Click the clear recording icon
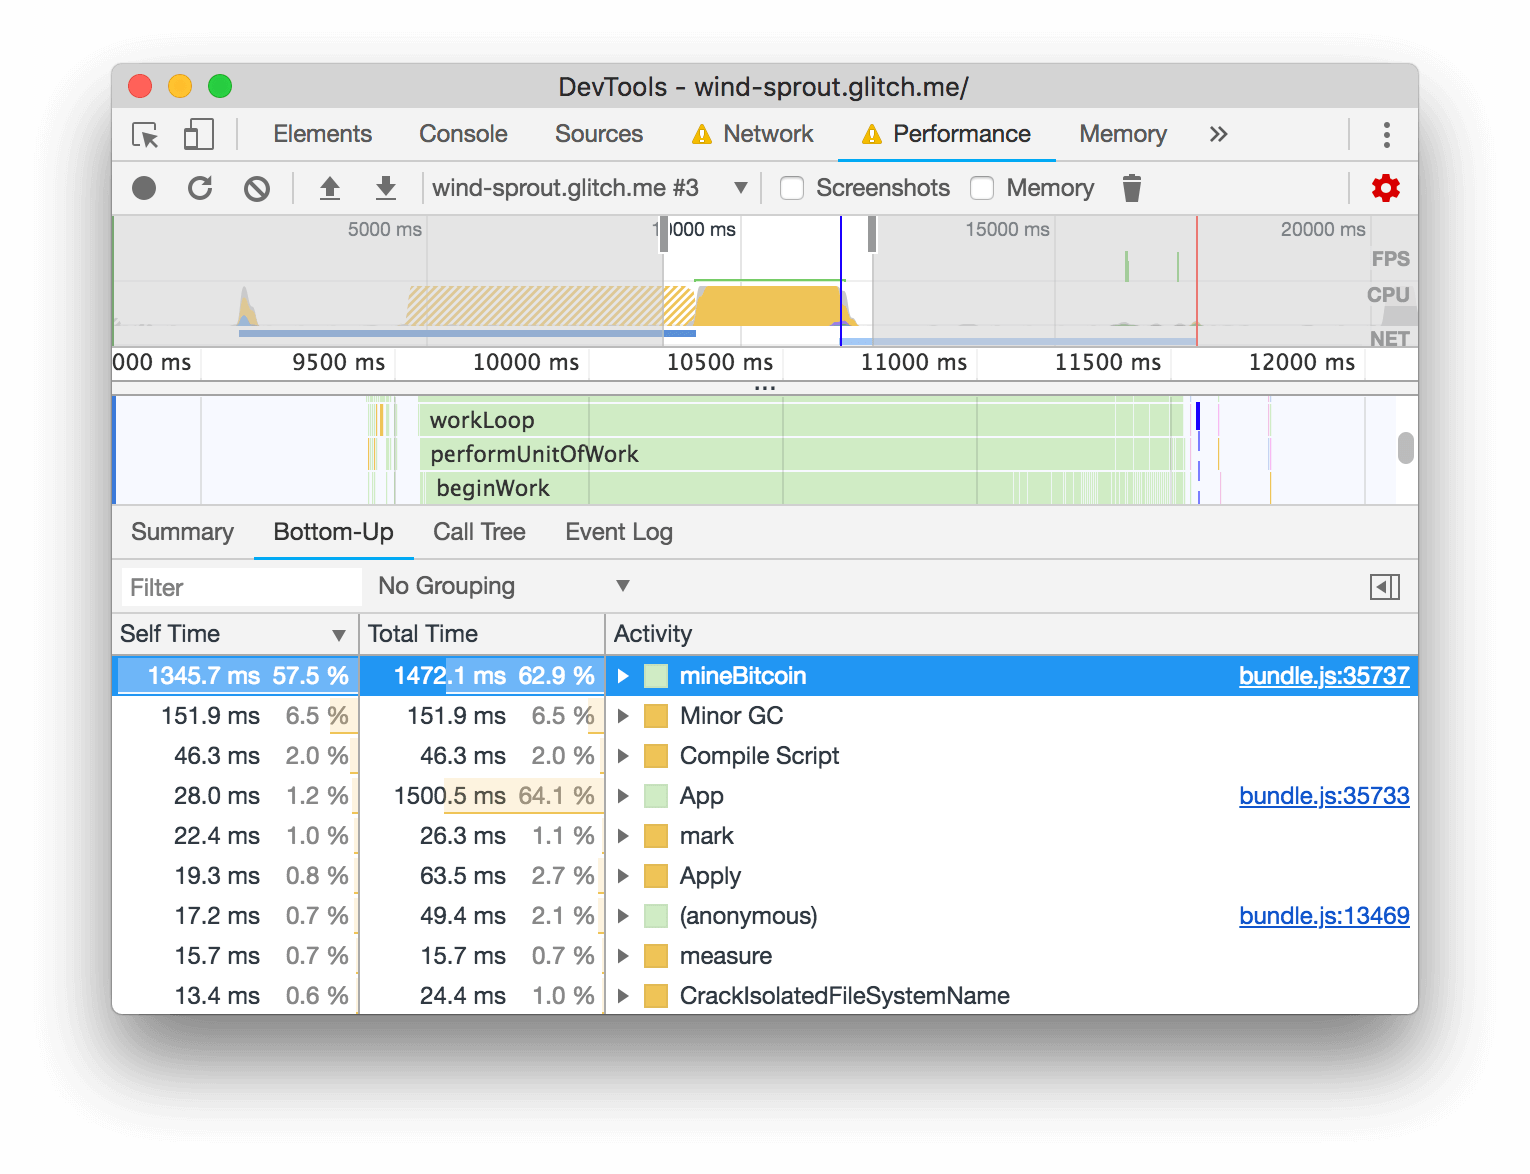This screenshot has width=1530, height=1174. coord(257,188)
